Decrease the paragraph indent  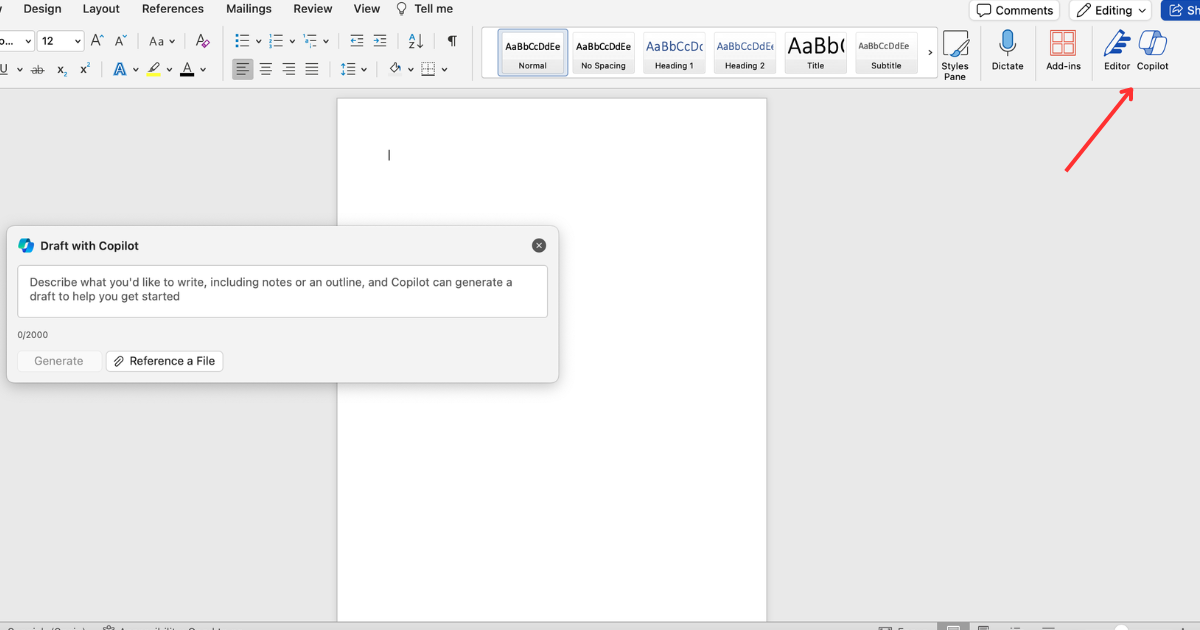(x=357, y=41)
